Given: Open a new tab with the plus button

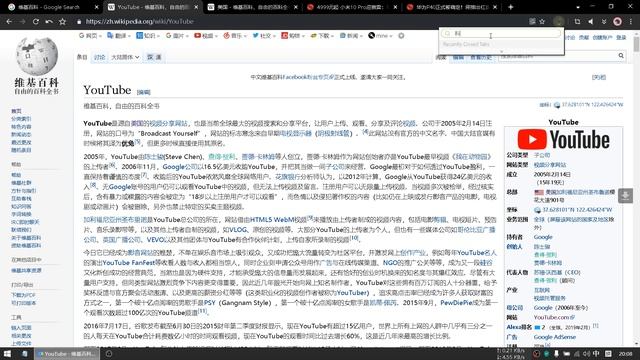Looking at the screenshot, I should [510, 7].
